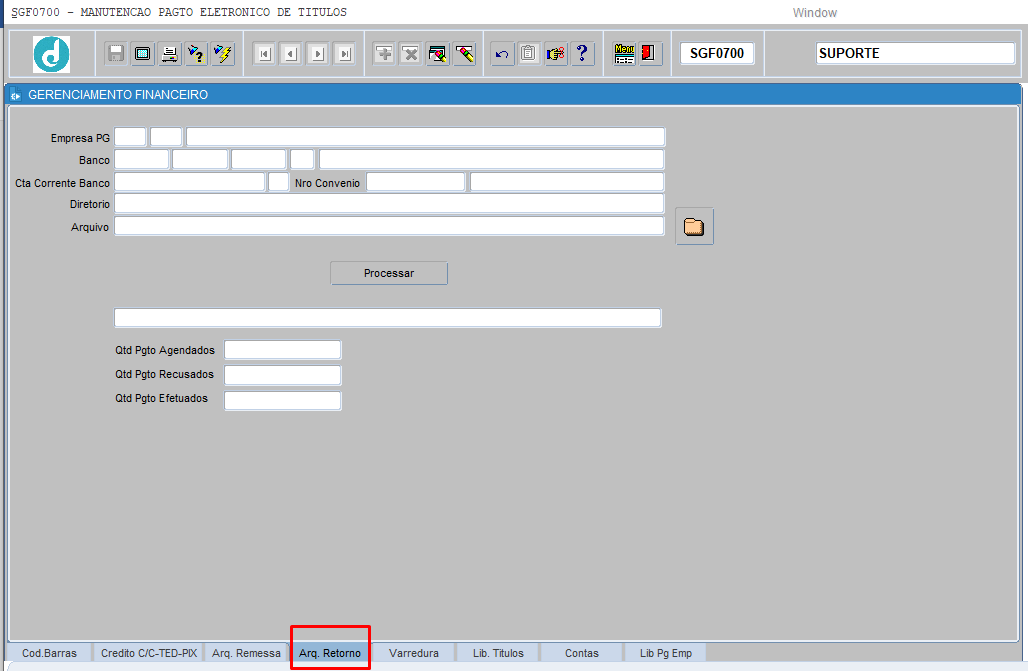Go to next record arrow icon

tap(318, 54)
